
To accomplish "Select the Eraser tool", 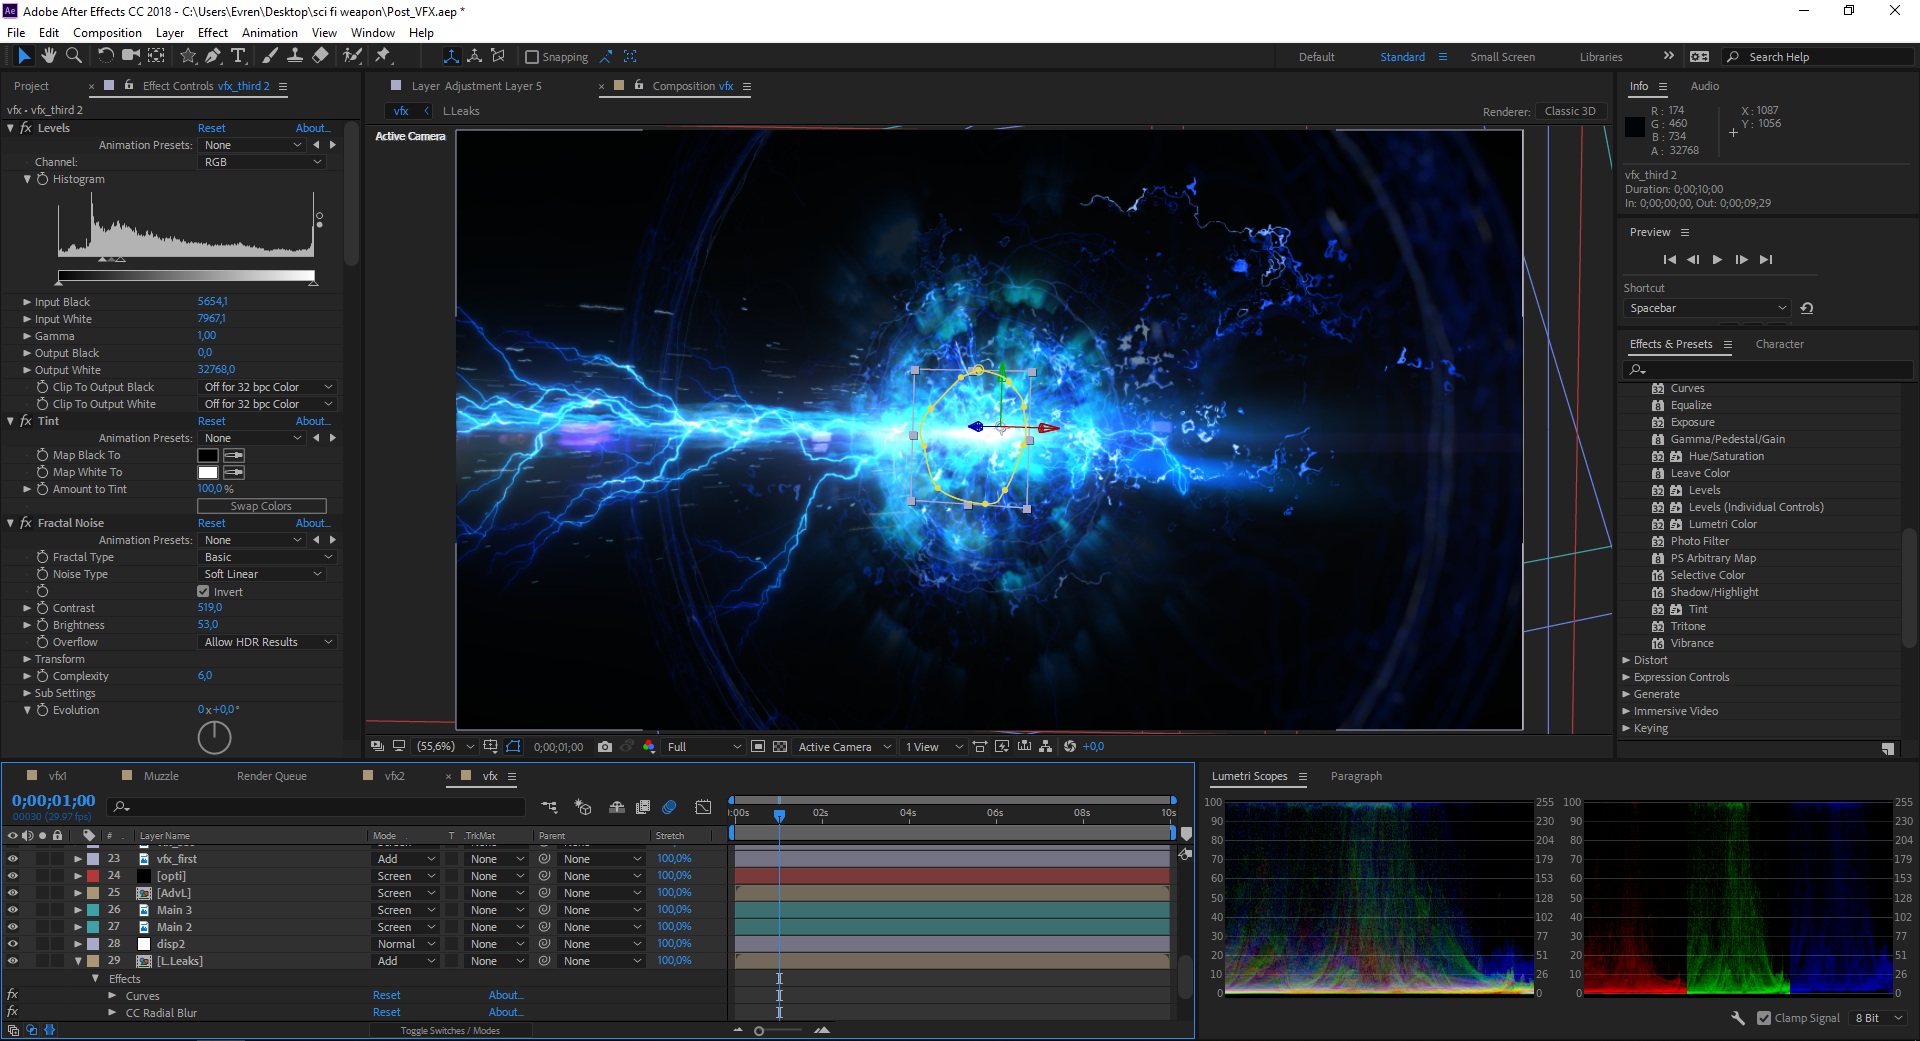I will (320, 56).
